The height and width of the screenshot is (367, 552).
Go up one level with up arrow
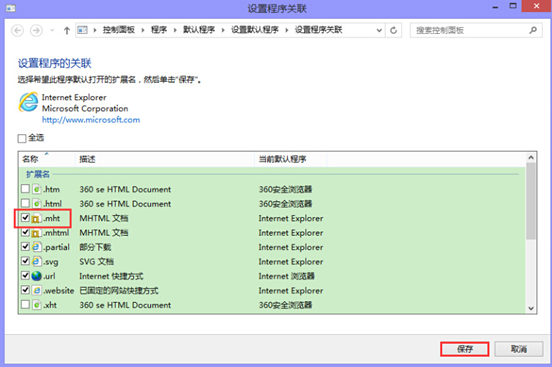click(x=67, y=31)
